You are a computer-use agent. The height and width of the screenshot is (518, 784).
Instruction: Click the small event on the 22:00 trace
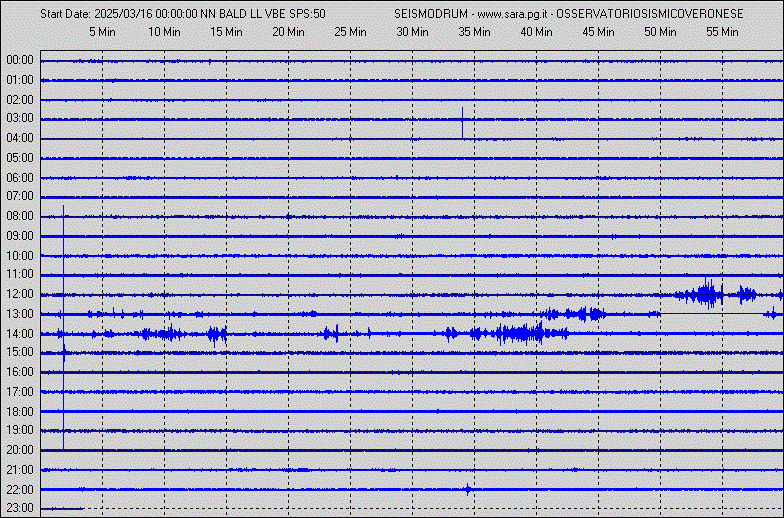[x=468, y=489]
